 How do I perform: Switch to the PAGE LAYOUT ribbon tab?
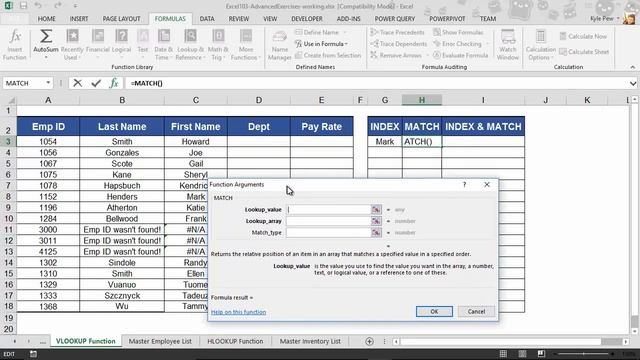[x=121, y=19]
